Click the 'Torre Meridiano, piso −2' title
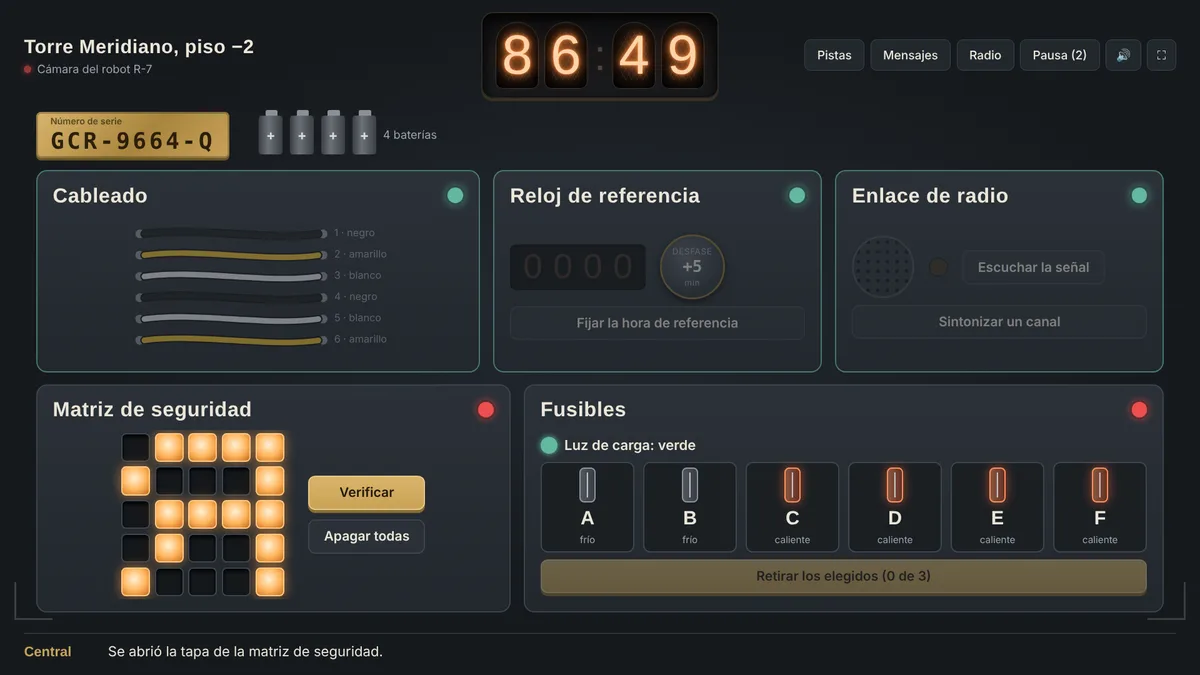Viewport: 1200px width, 675px height. [139, 46]
